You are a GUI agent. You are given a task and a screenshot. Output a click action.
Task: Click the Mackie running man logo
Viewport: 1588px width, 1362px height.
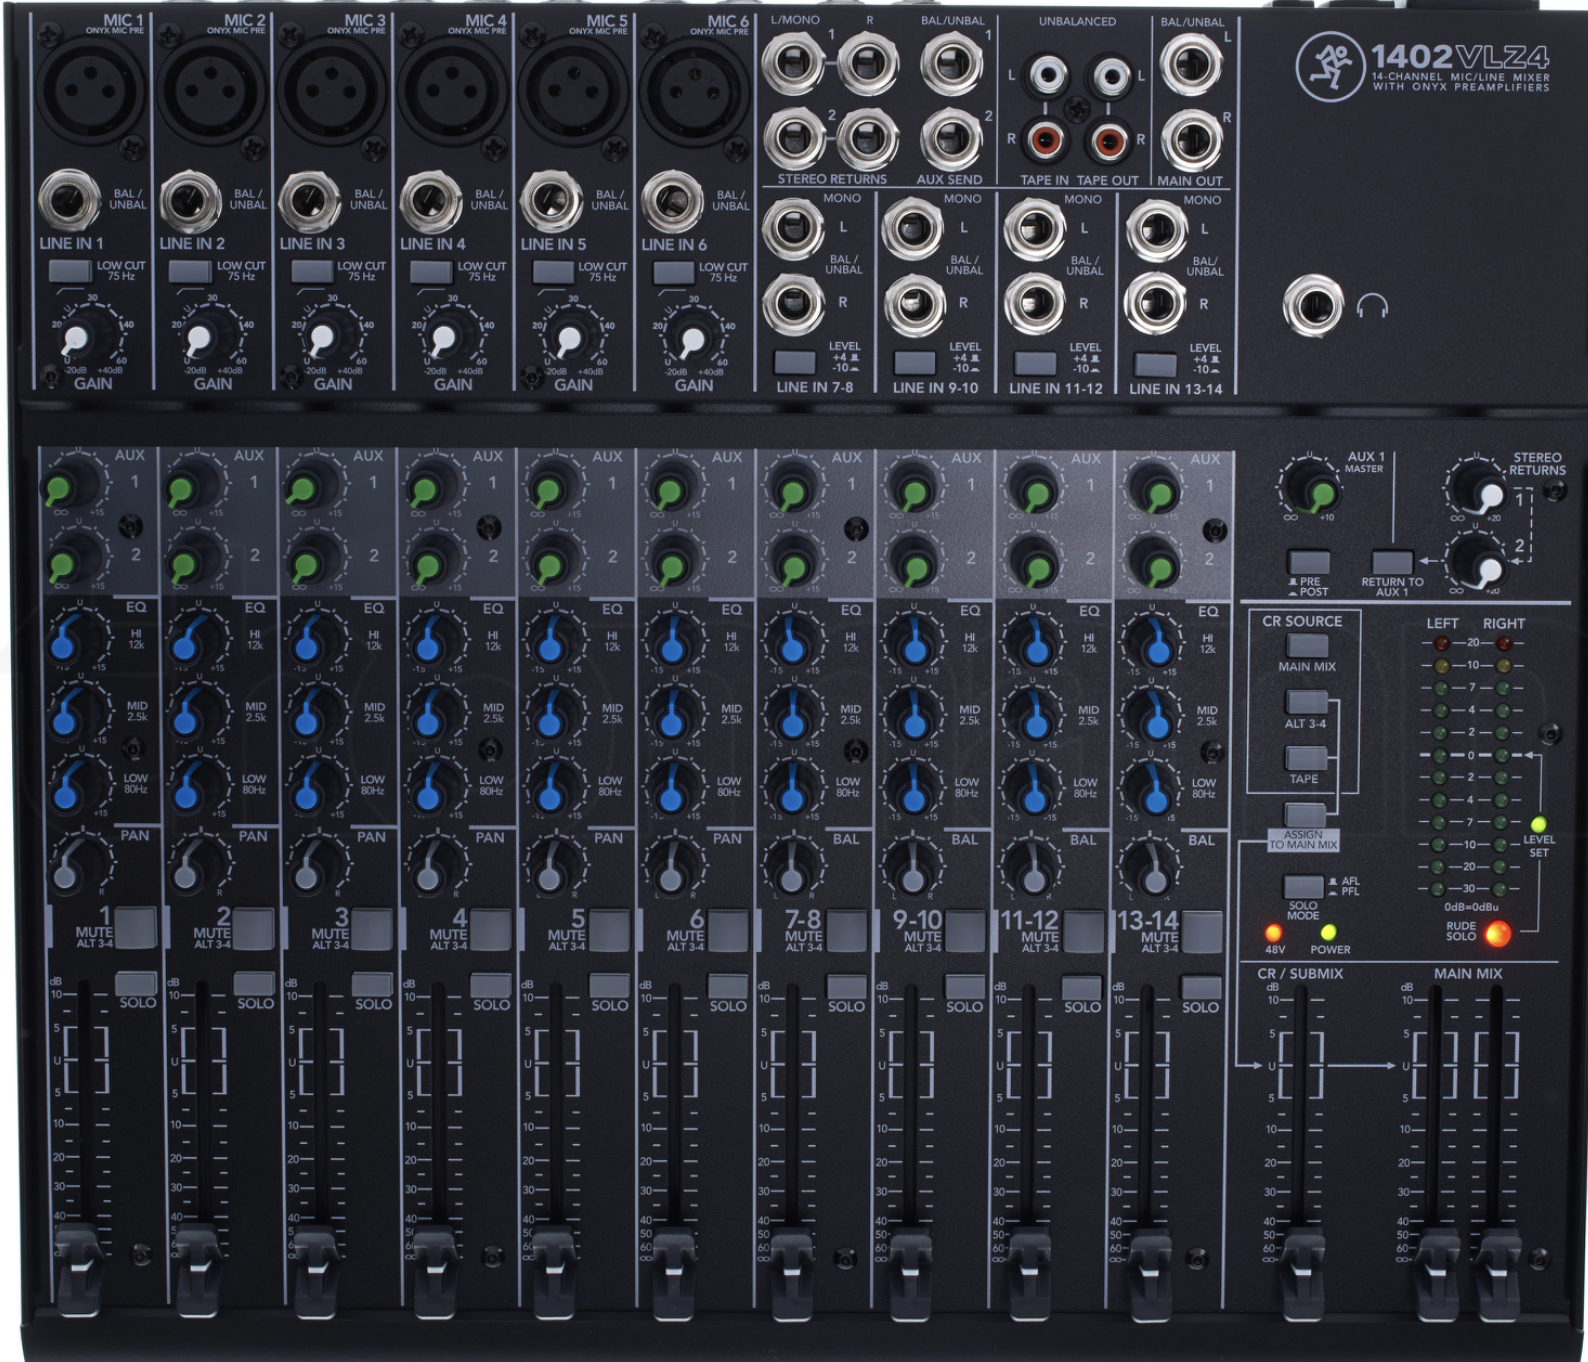pos(1330,67)
